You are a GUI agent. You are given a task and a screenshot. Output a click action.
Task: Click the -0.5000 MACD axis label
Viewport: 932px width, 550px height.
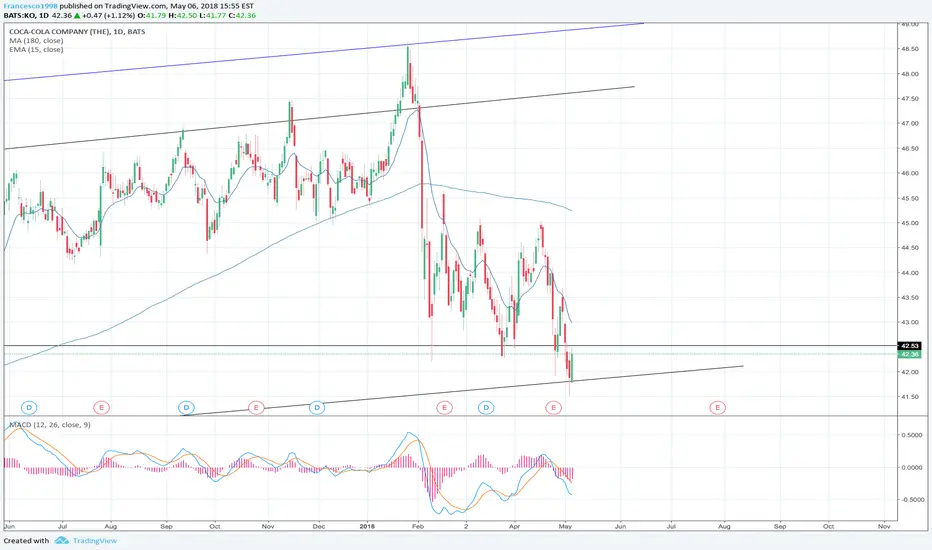point(910,499)
